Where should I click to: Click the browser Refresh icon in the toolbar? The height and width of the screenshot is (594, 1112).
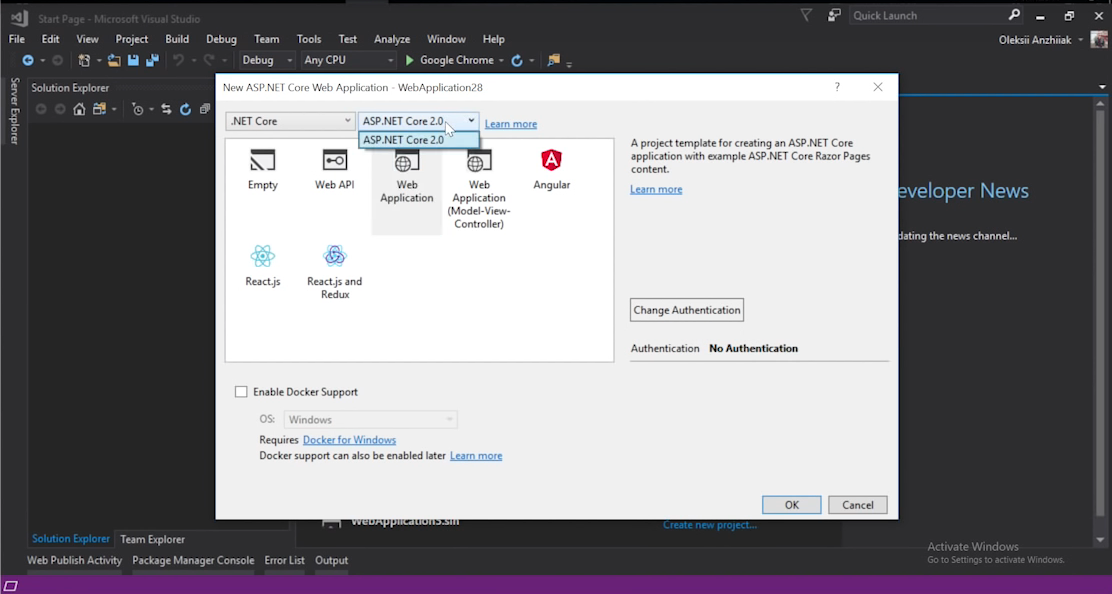tap(517, 60)
